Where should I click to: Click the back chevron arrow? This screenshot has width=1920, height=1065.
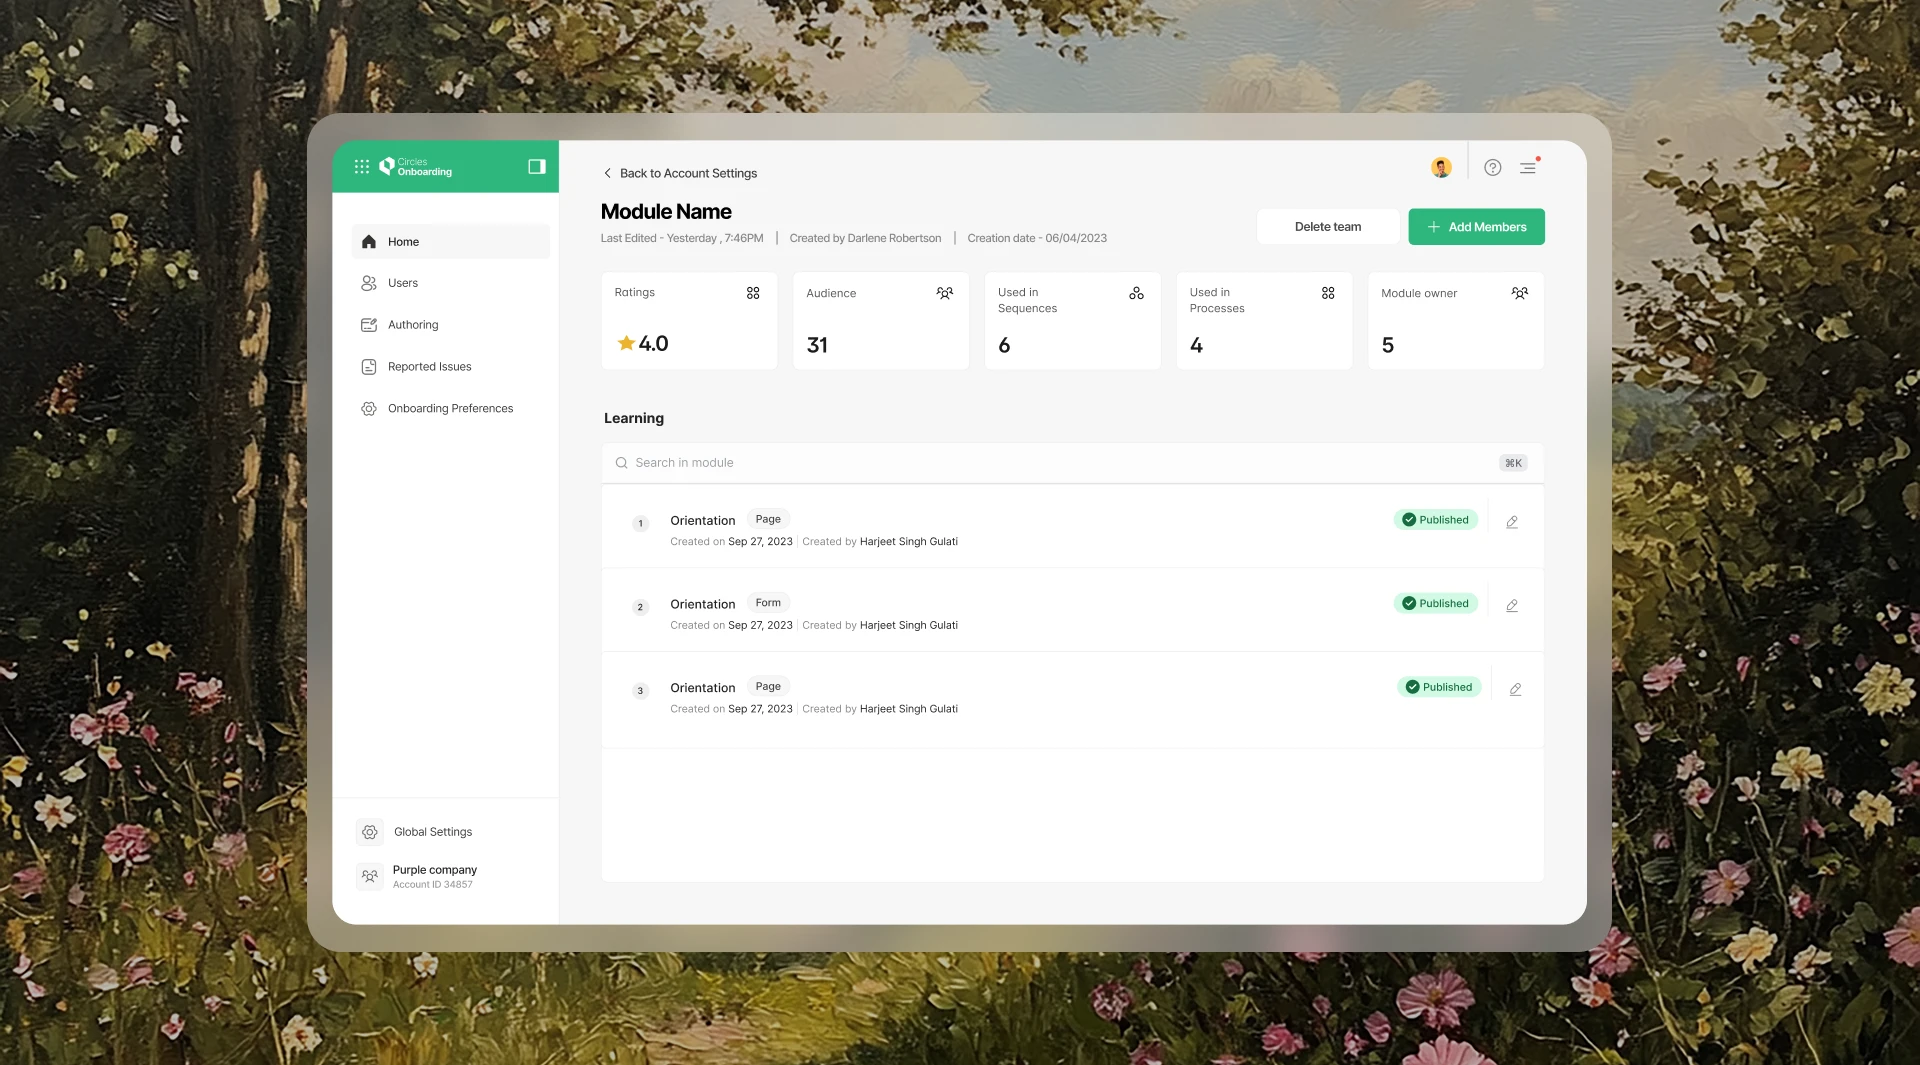point(607,173)
